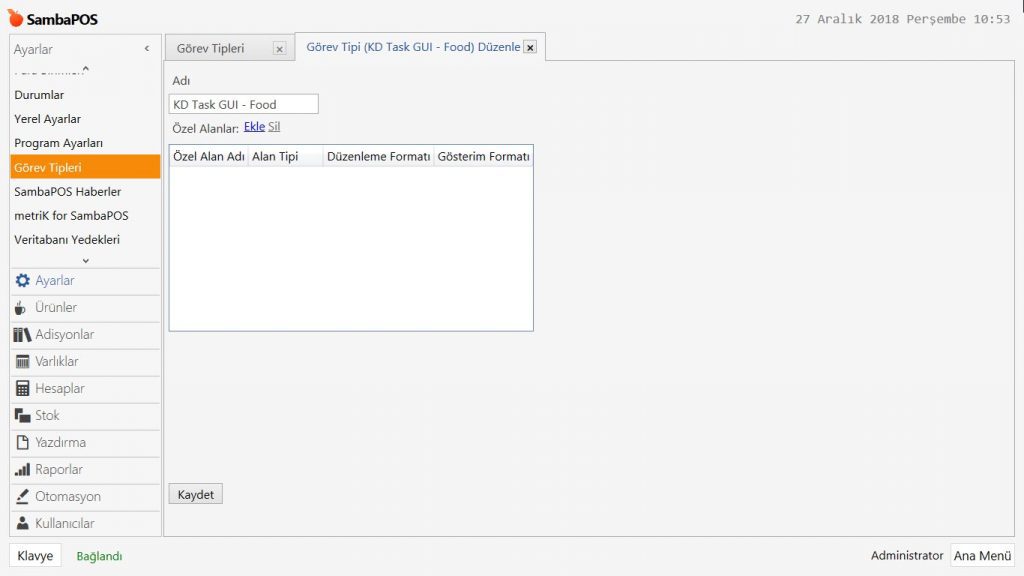Open Ürünler via the coffee cup icon
Image resolution: width=1024 pixels, height=576 pixels.
[x=21, y=308]
